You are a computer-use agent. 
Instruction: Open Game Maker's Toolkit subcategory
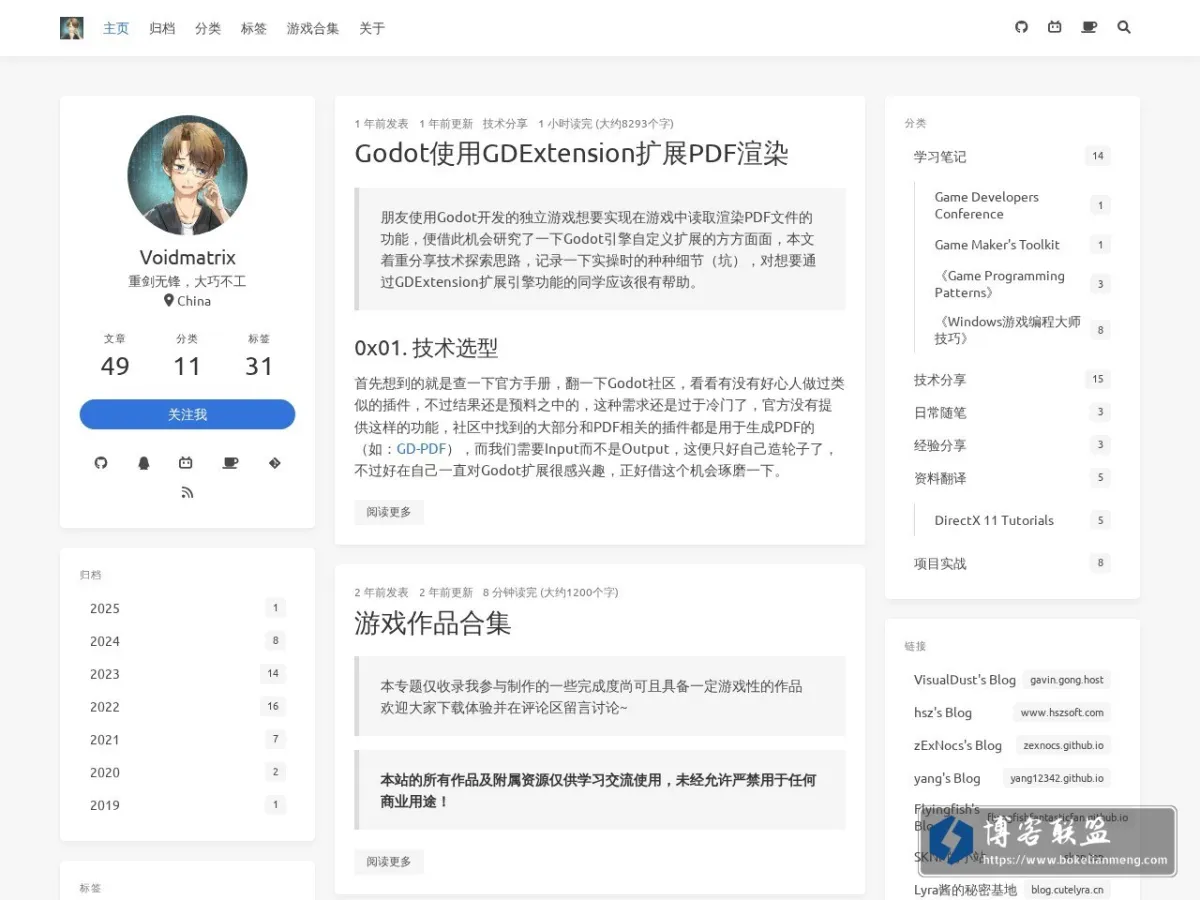pyautogui.click(x=1021, y=244)
